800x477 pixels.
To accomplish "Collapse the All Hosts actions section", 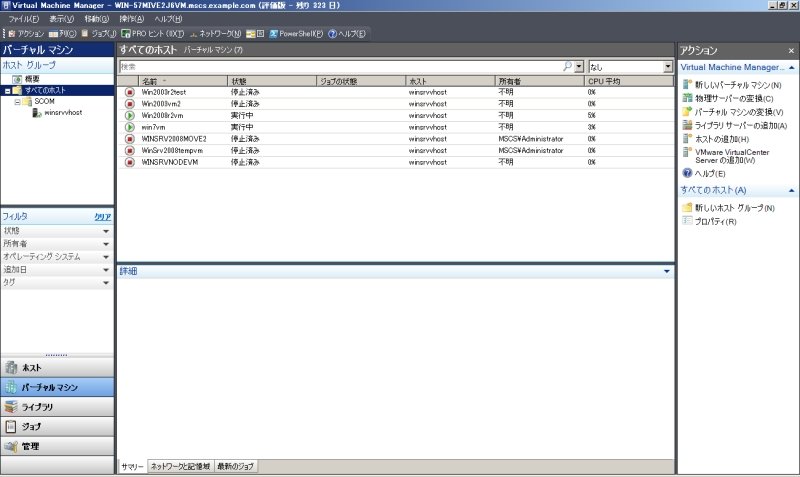I will (x=791, y=190).
